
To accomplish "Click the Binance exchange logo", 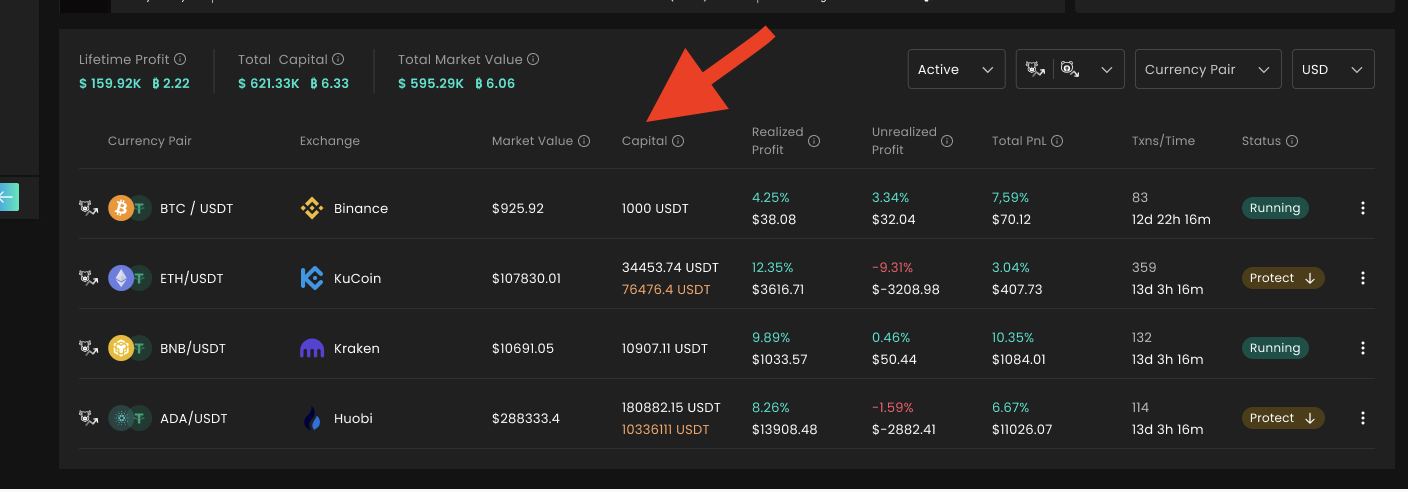I will coord(312,209).
